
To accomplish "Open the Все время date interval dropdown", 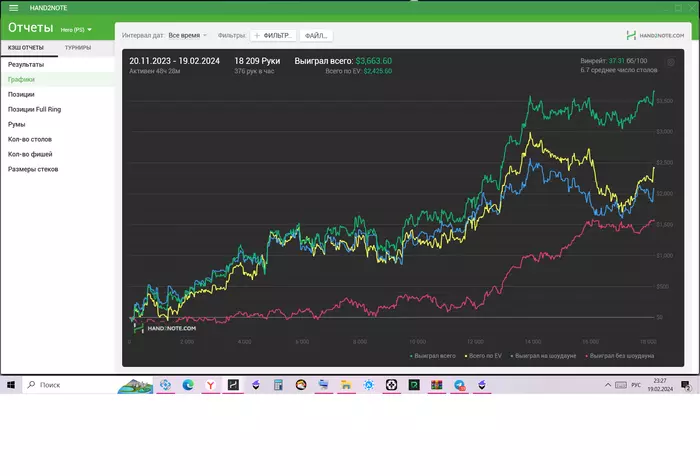I will (x=188, y=35).
